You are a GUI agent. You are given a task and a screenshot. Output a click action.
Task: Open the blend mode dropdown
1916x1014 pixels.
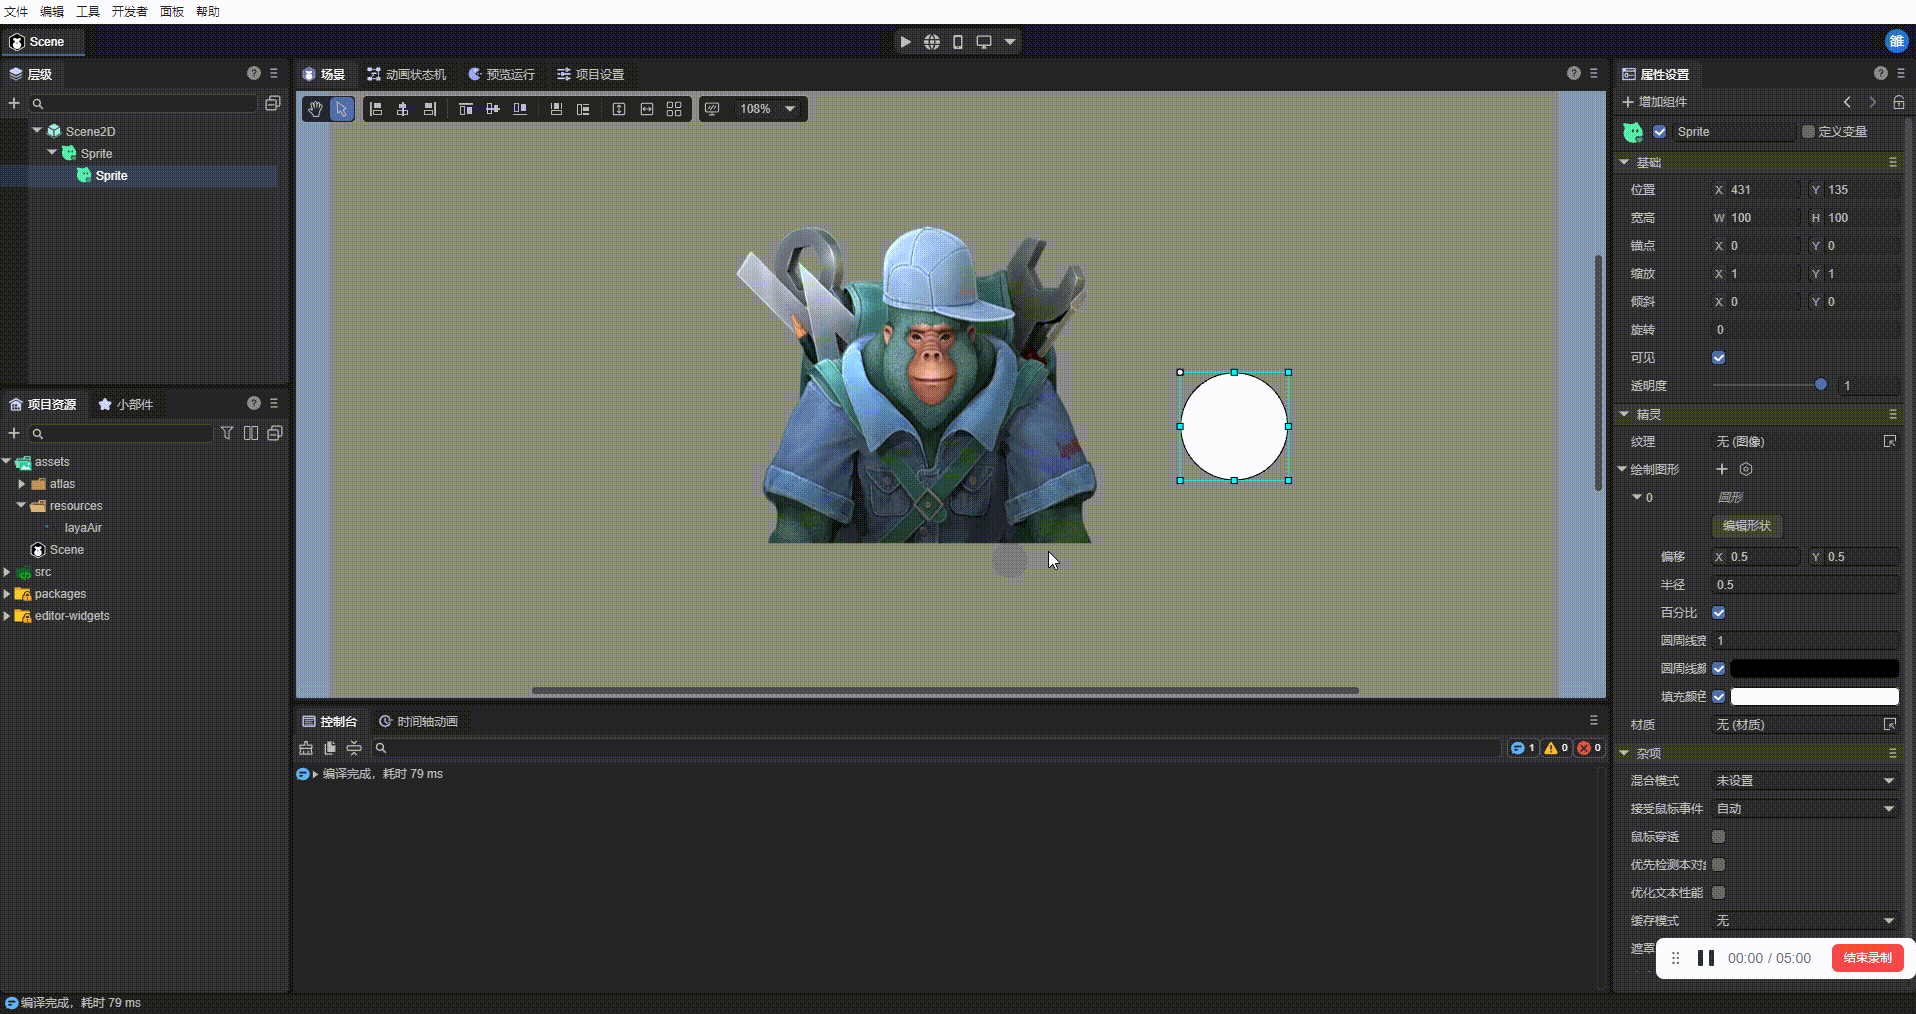1804,781
